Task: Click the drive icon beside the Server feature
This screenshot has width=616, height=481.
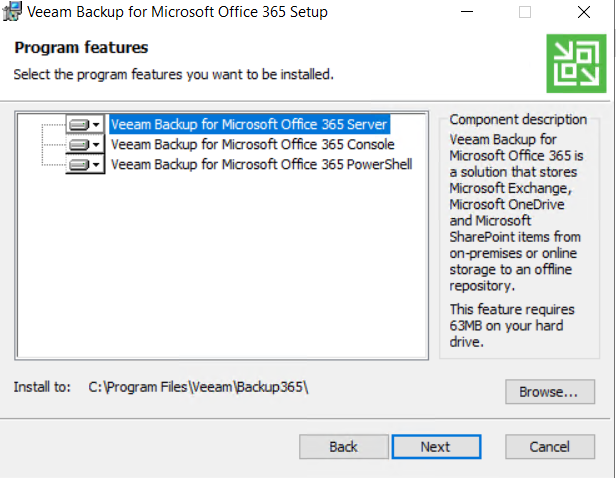Action: [x=79, y=125]
